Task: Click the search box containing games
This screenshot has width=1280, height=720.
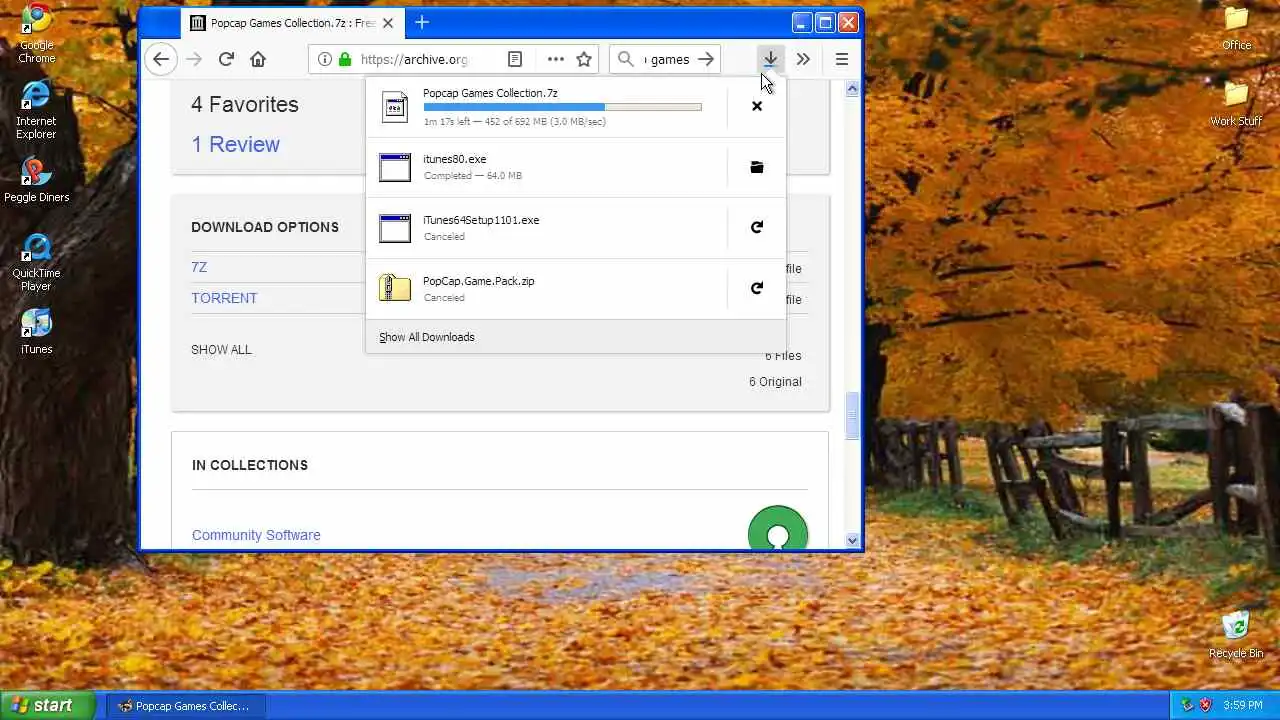Action: coord(667,59)
